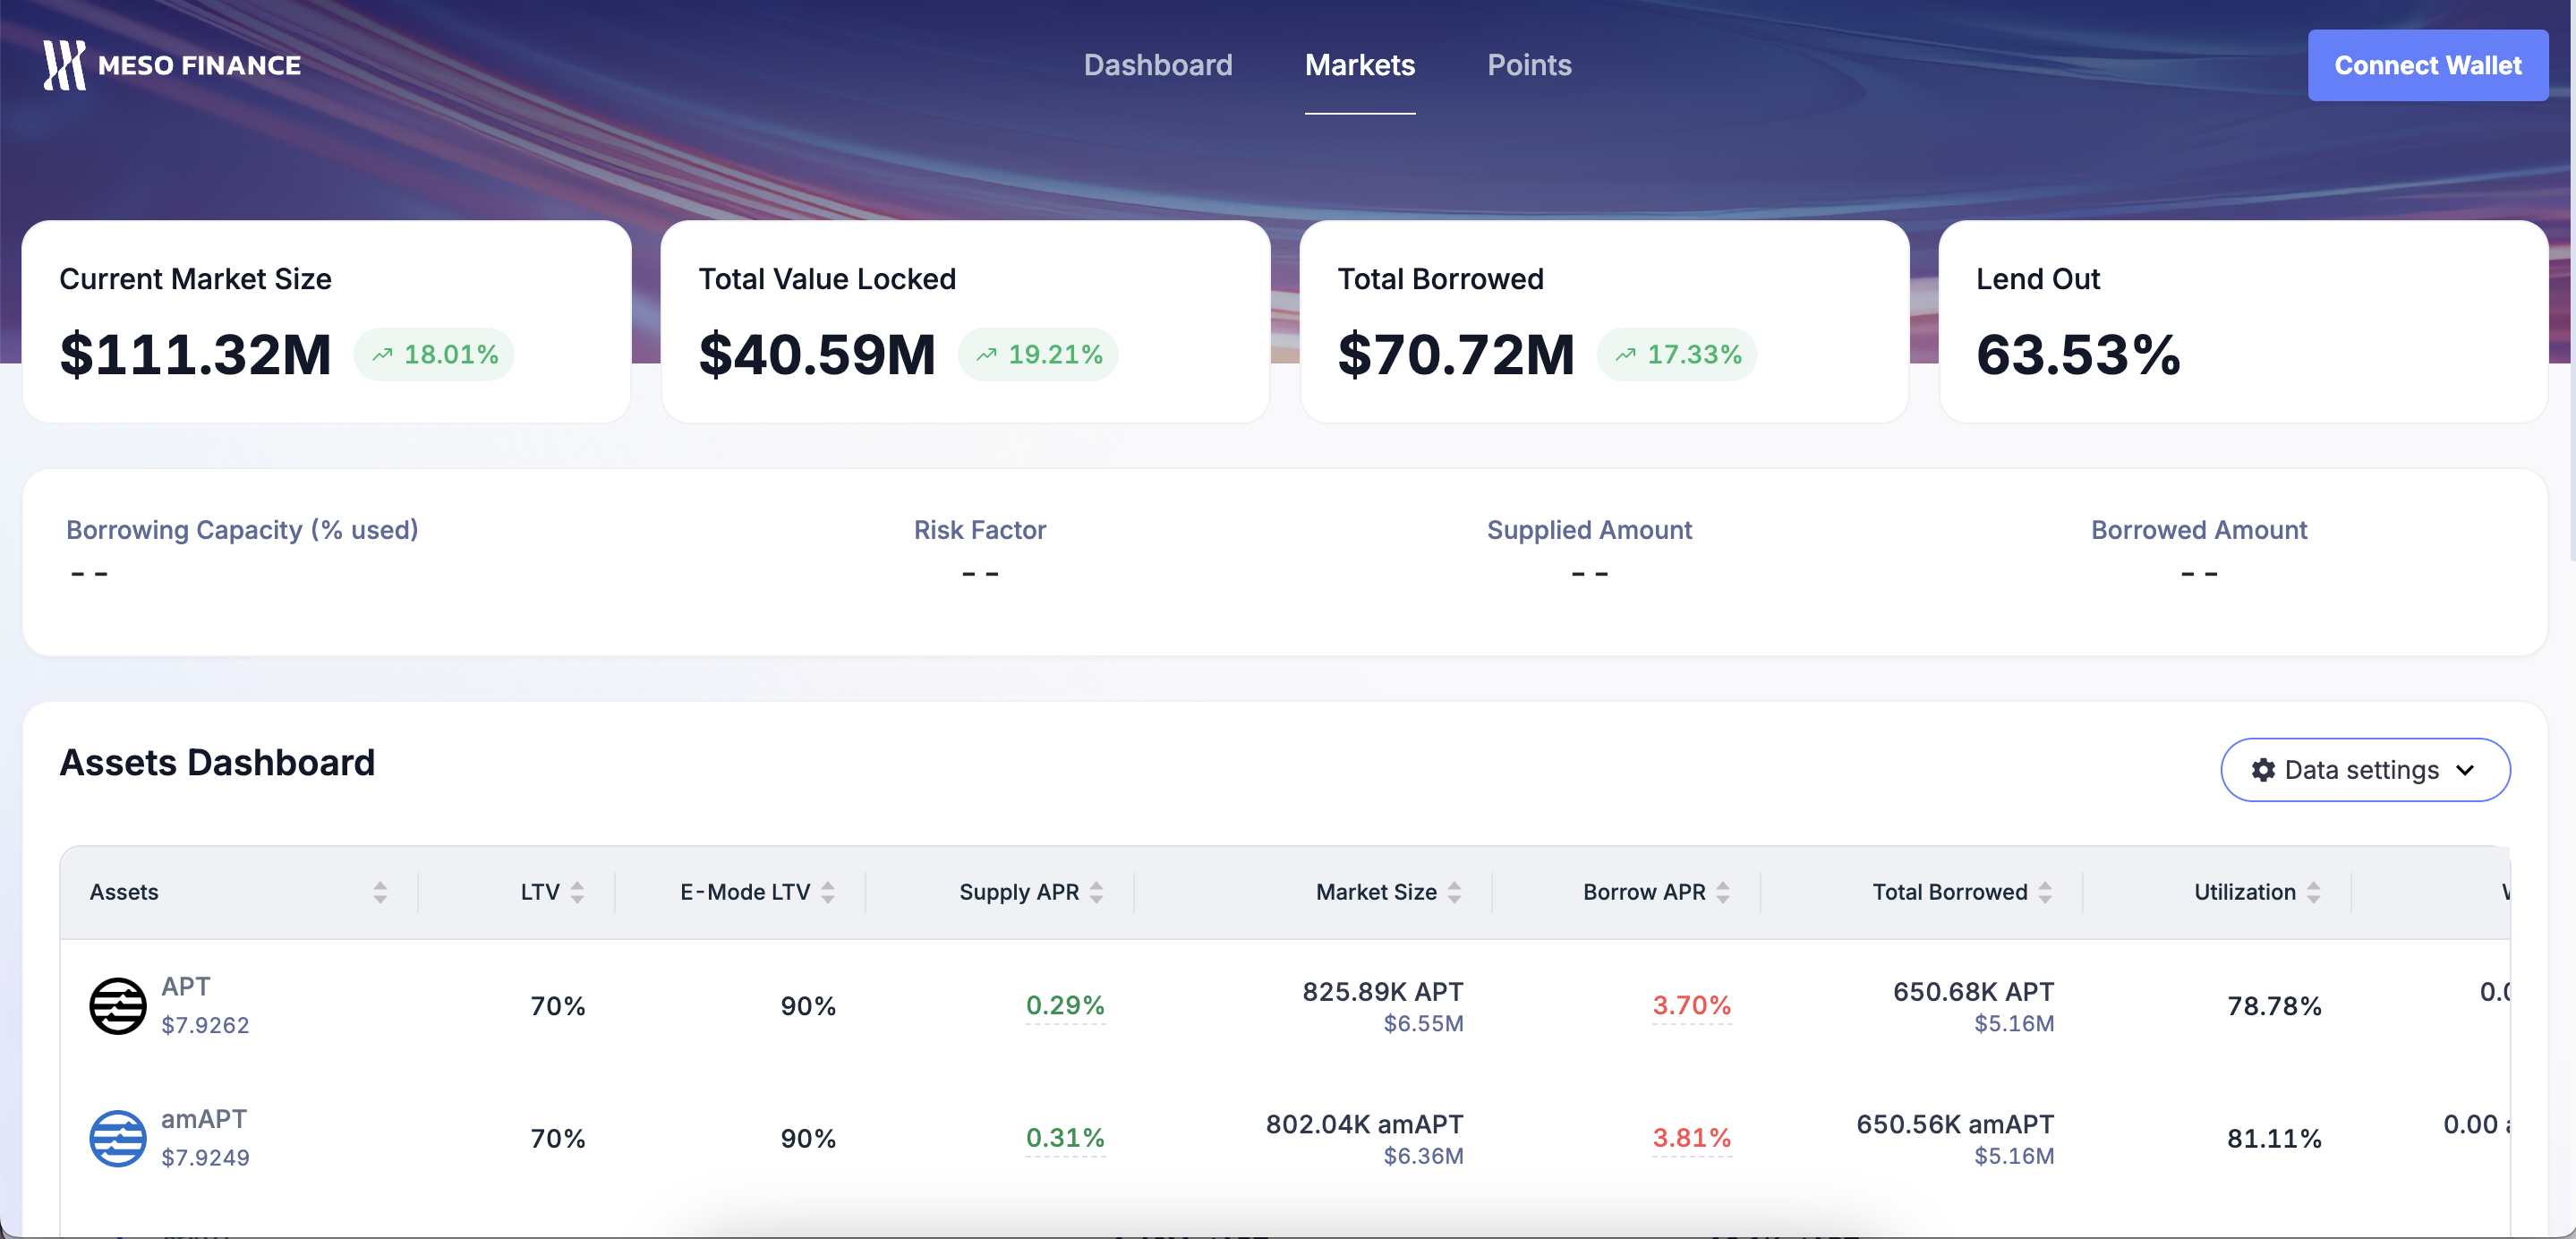
Task: Sort the table by LTV column
Action: 577,892
